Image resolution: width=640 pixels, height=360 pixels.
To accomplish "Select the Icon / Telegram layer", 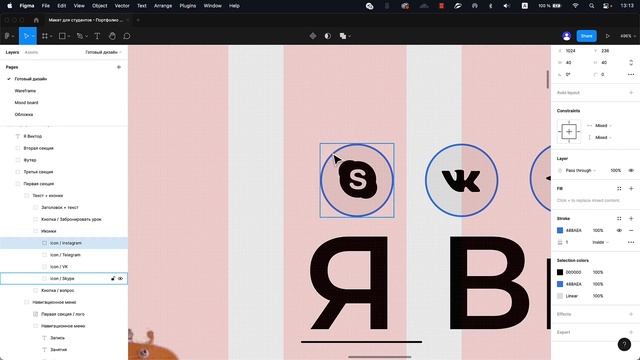I will coord(64,255).
